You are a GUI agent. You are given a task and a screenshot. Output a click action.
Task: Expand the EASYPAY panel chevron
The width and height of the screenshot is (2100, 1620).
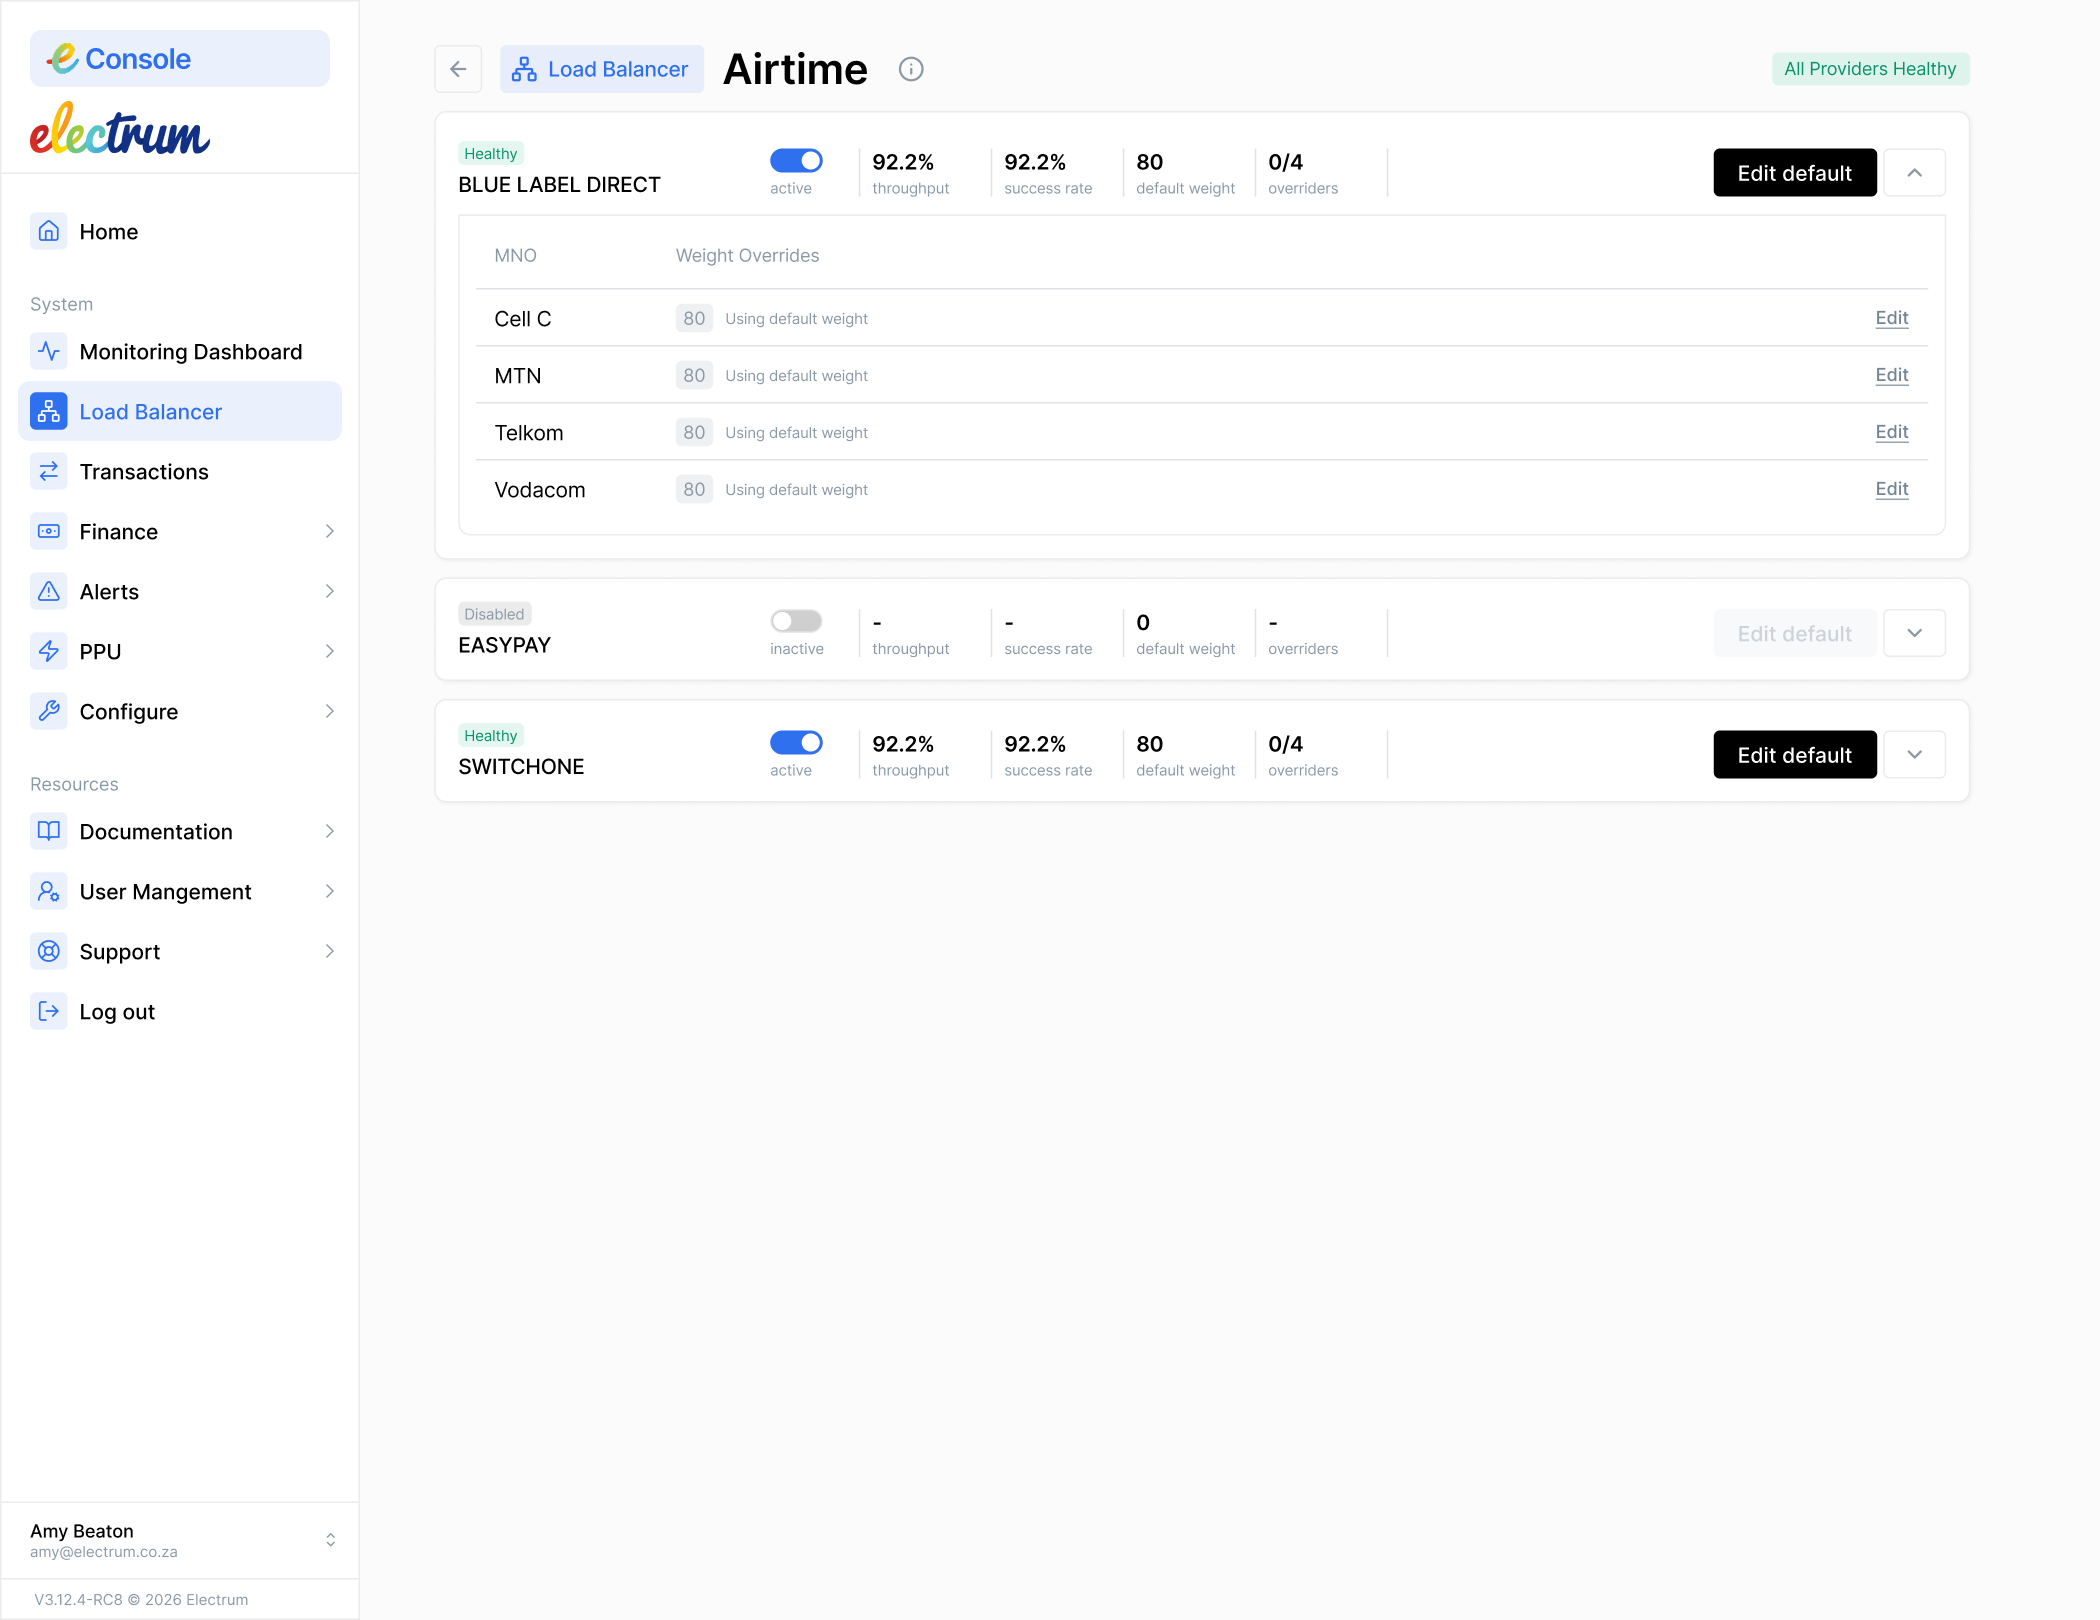tap(1914, 633)
